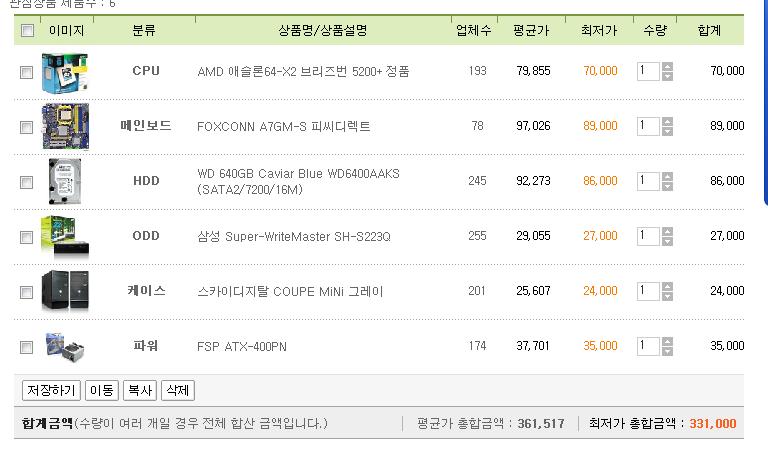This screenshot has width=768, height=453.
Task: Click the 저장하기 button
Action: [x=51, y=390]
